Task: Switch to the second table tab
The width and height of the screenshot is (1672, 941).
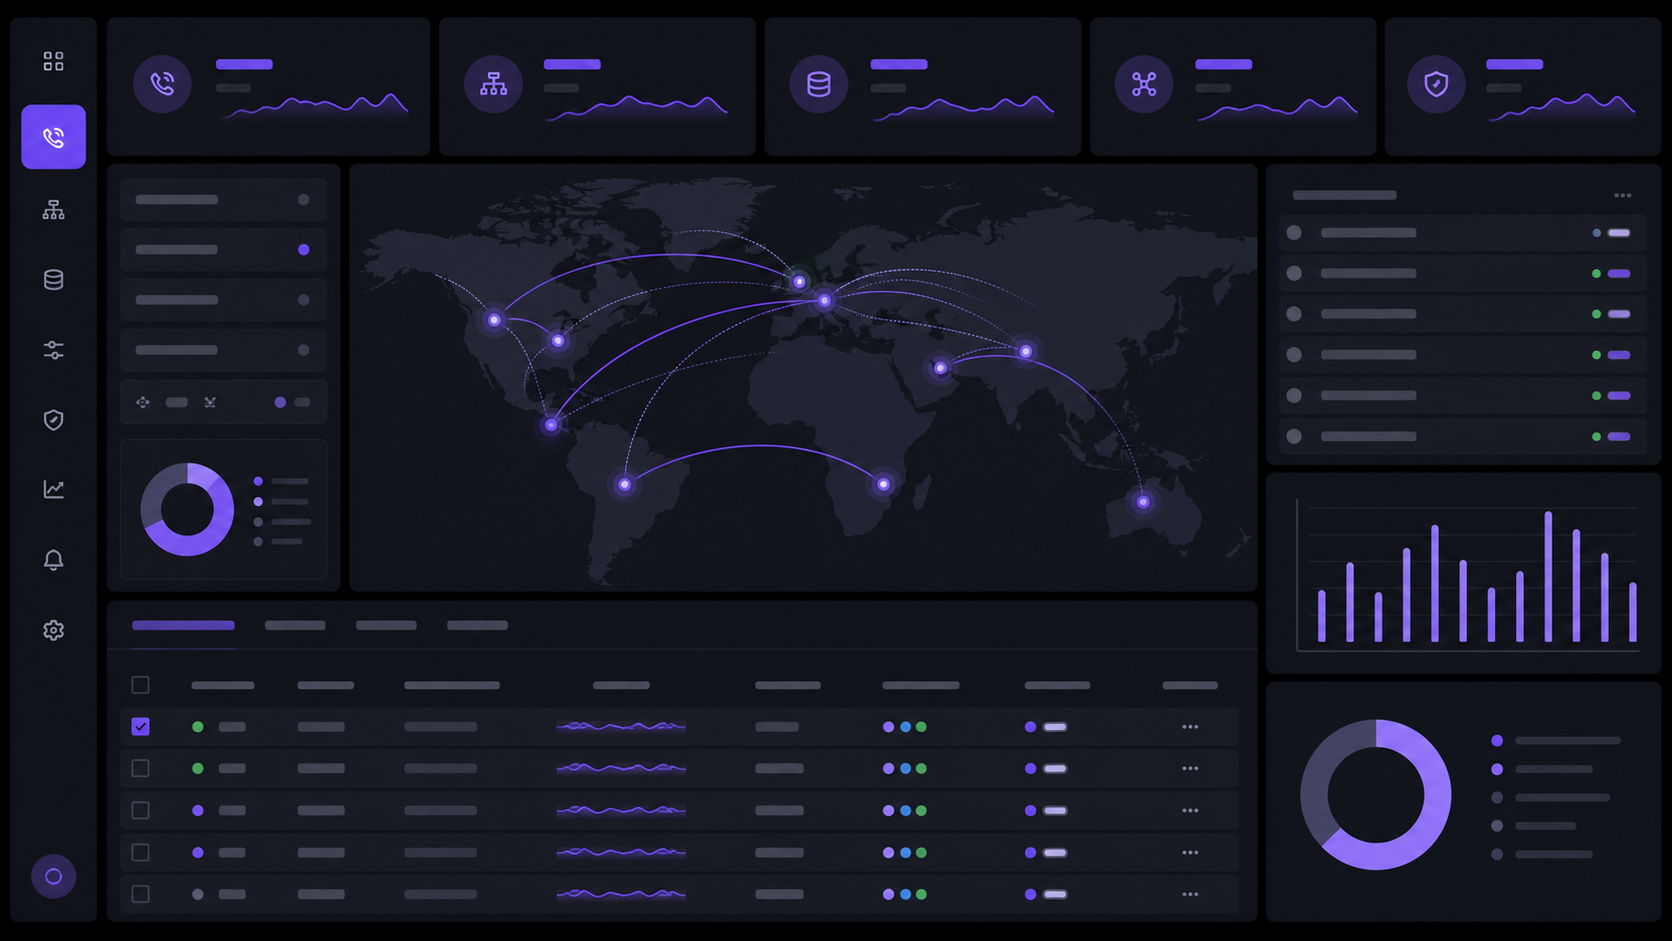Action: click(295, 626)
